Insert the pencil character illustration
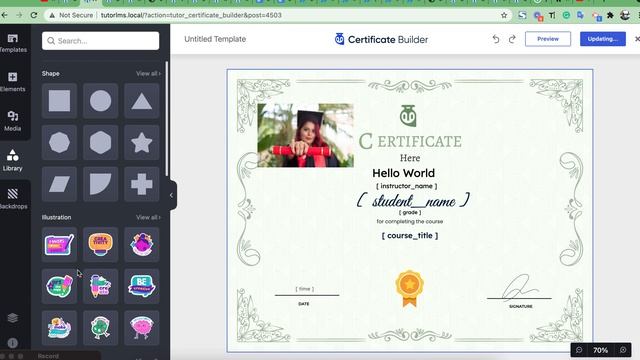Image resolution: width=640 pixels, height=360 pixels. point(100,286)
